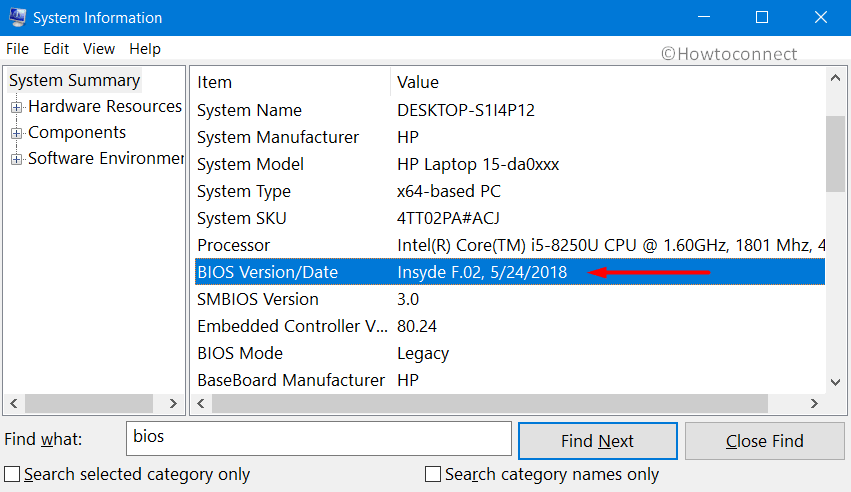Select the SMBIOS Version row
This screenshot has width=851, height=492.
point(510,299)
